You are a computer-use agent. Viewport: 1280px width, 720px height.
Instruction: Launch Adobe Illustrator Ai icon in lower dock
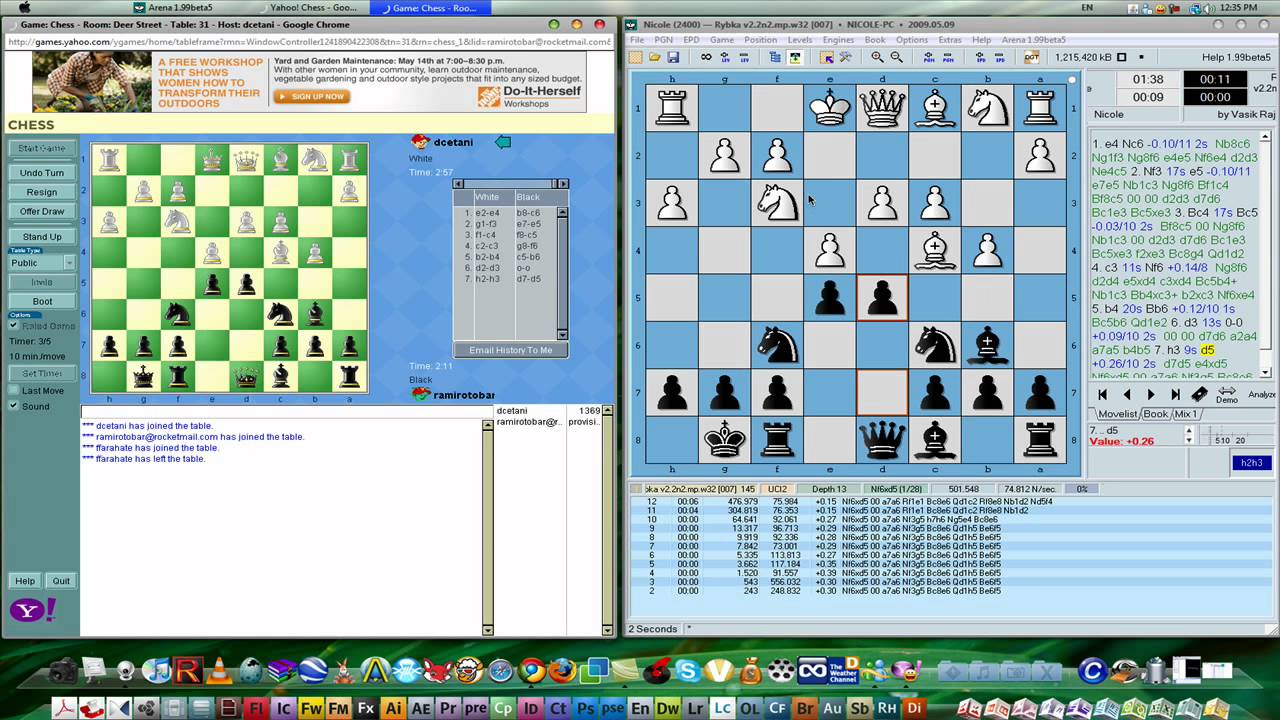coord(393,708)
